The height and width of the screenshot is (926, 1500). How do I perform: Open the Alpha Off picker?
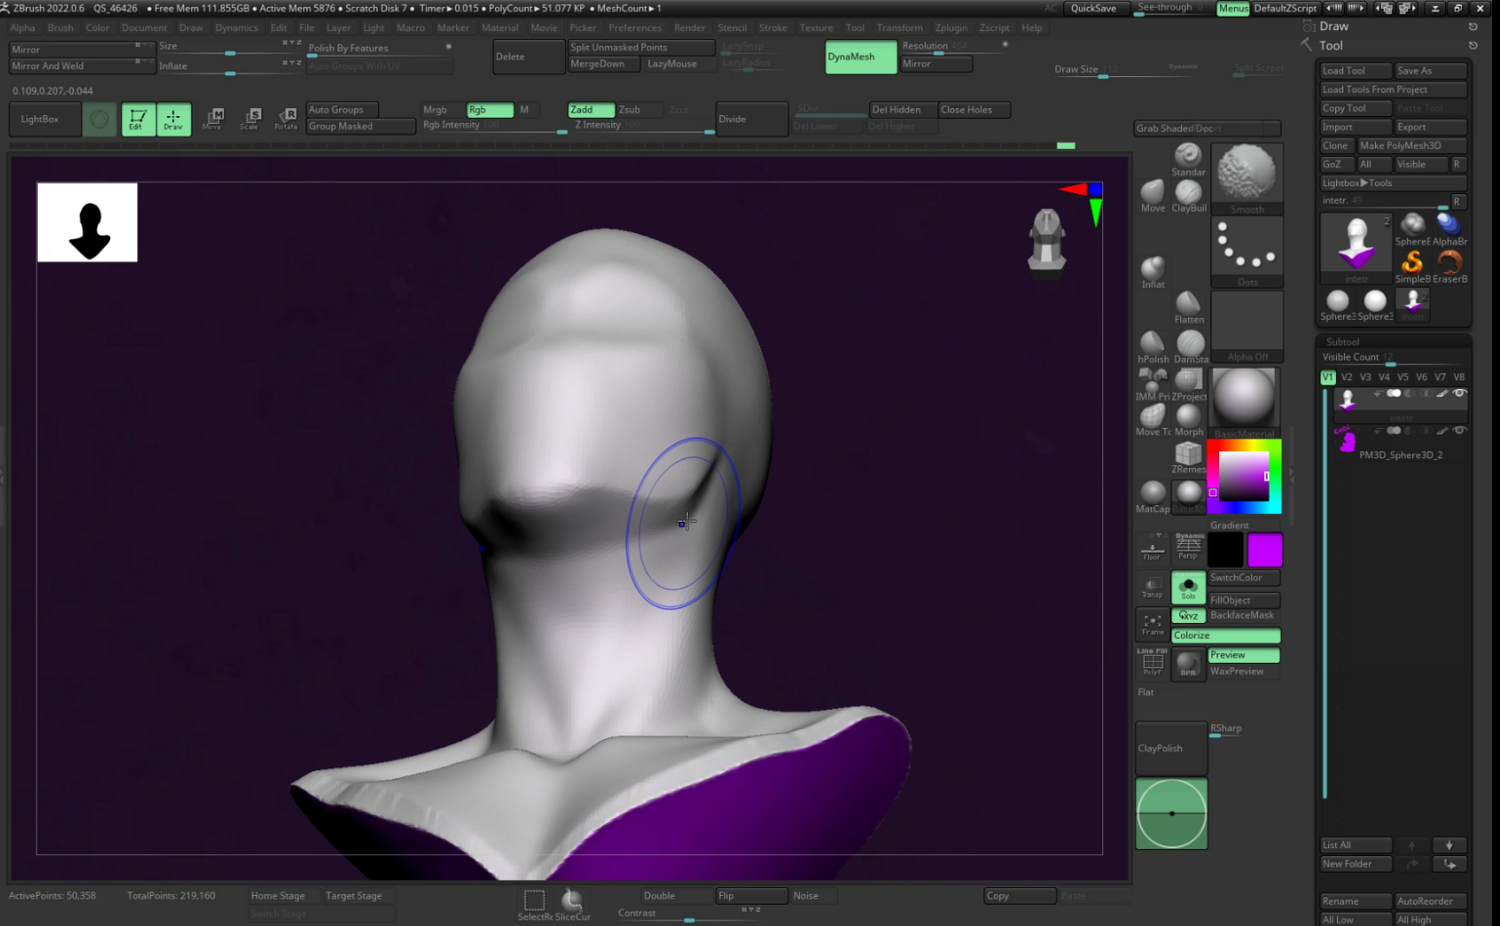pyautogui.click(x=1246, y=326)
